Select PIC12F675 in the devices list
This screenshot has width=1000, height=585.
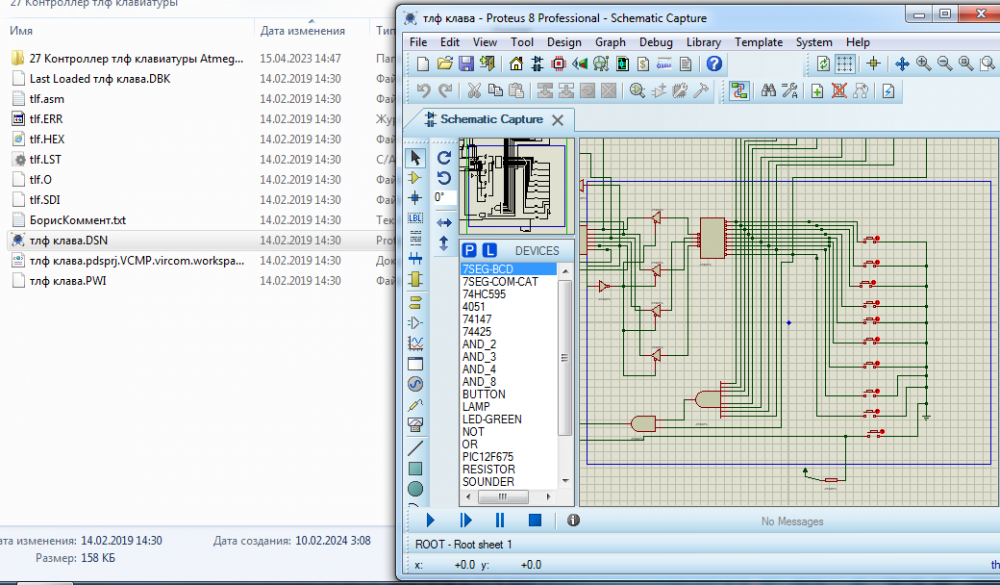(488, 457)
